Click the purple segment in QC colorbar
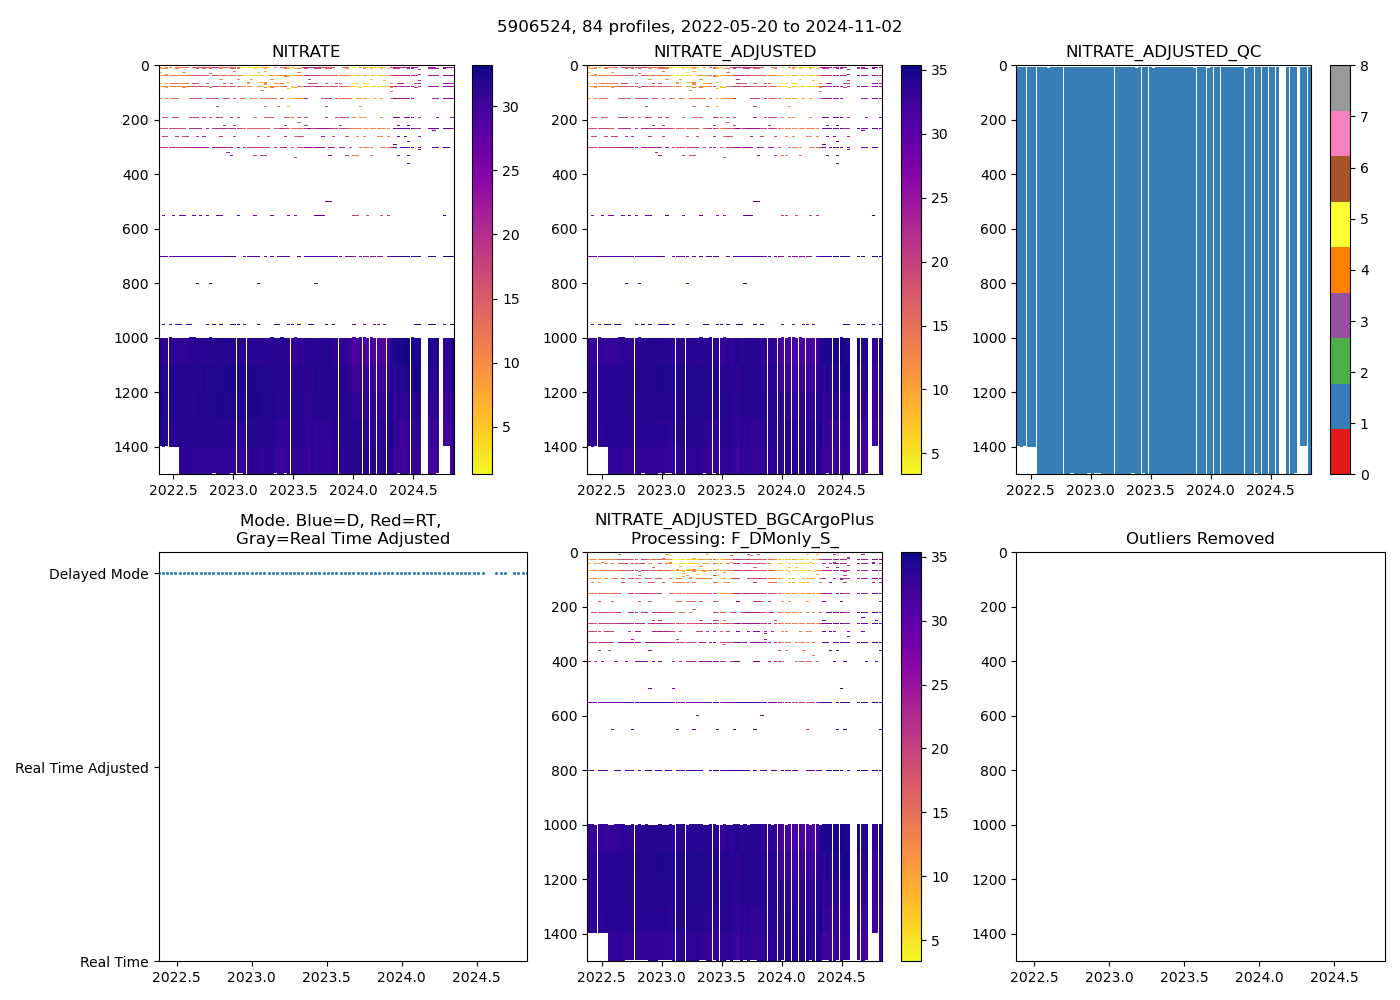This screenshot has height=1000, width=1400. (x=1340, y=315)
